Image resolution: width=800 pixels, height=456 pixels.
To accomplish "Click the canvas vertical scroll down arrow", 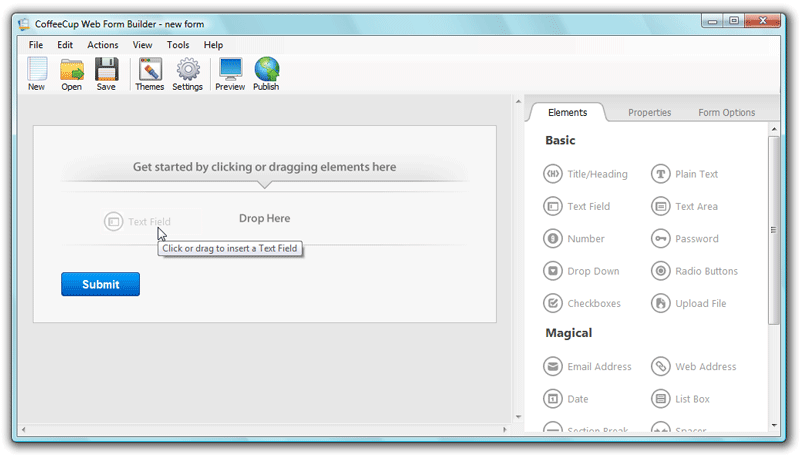I will [518, 417].
